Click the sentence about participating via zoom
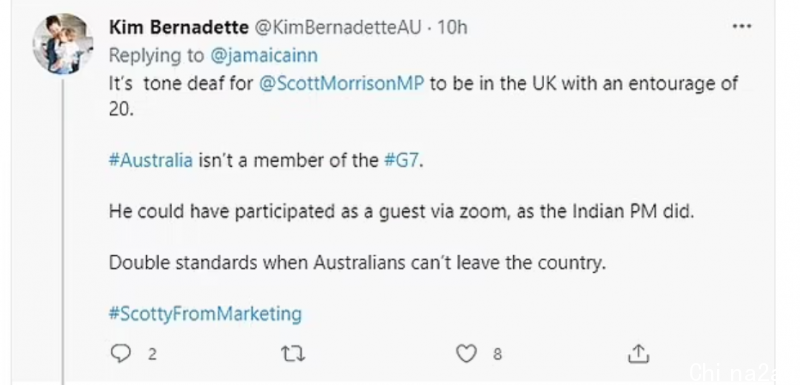Viewport: 800px width, 385px height. [x=402, y=212]
